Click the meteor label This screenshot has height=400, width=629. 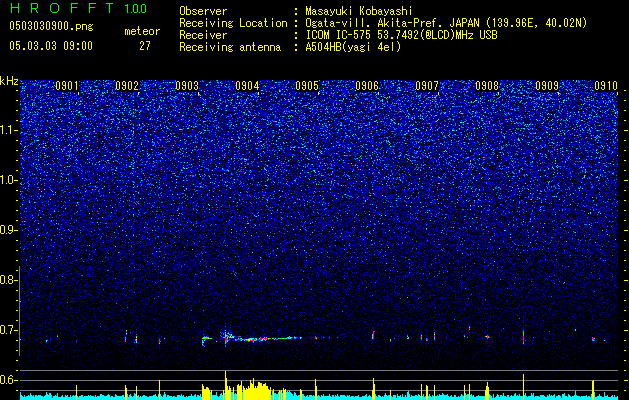(x=142, y=31)
